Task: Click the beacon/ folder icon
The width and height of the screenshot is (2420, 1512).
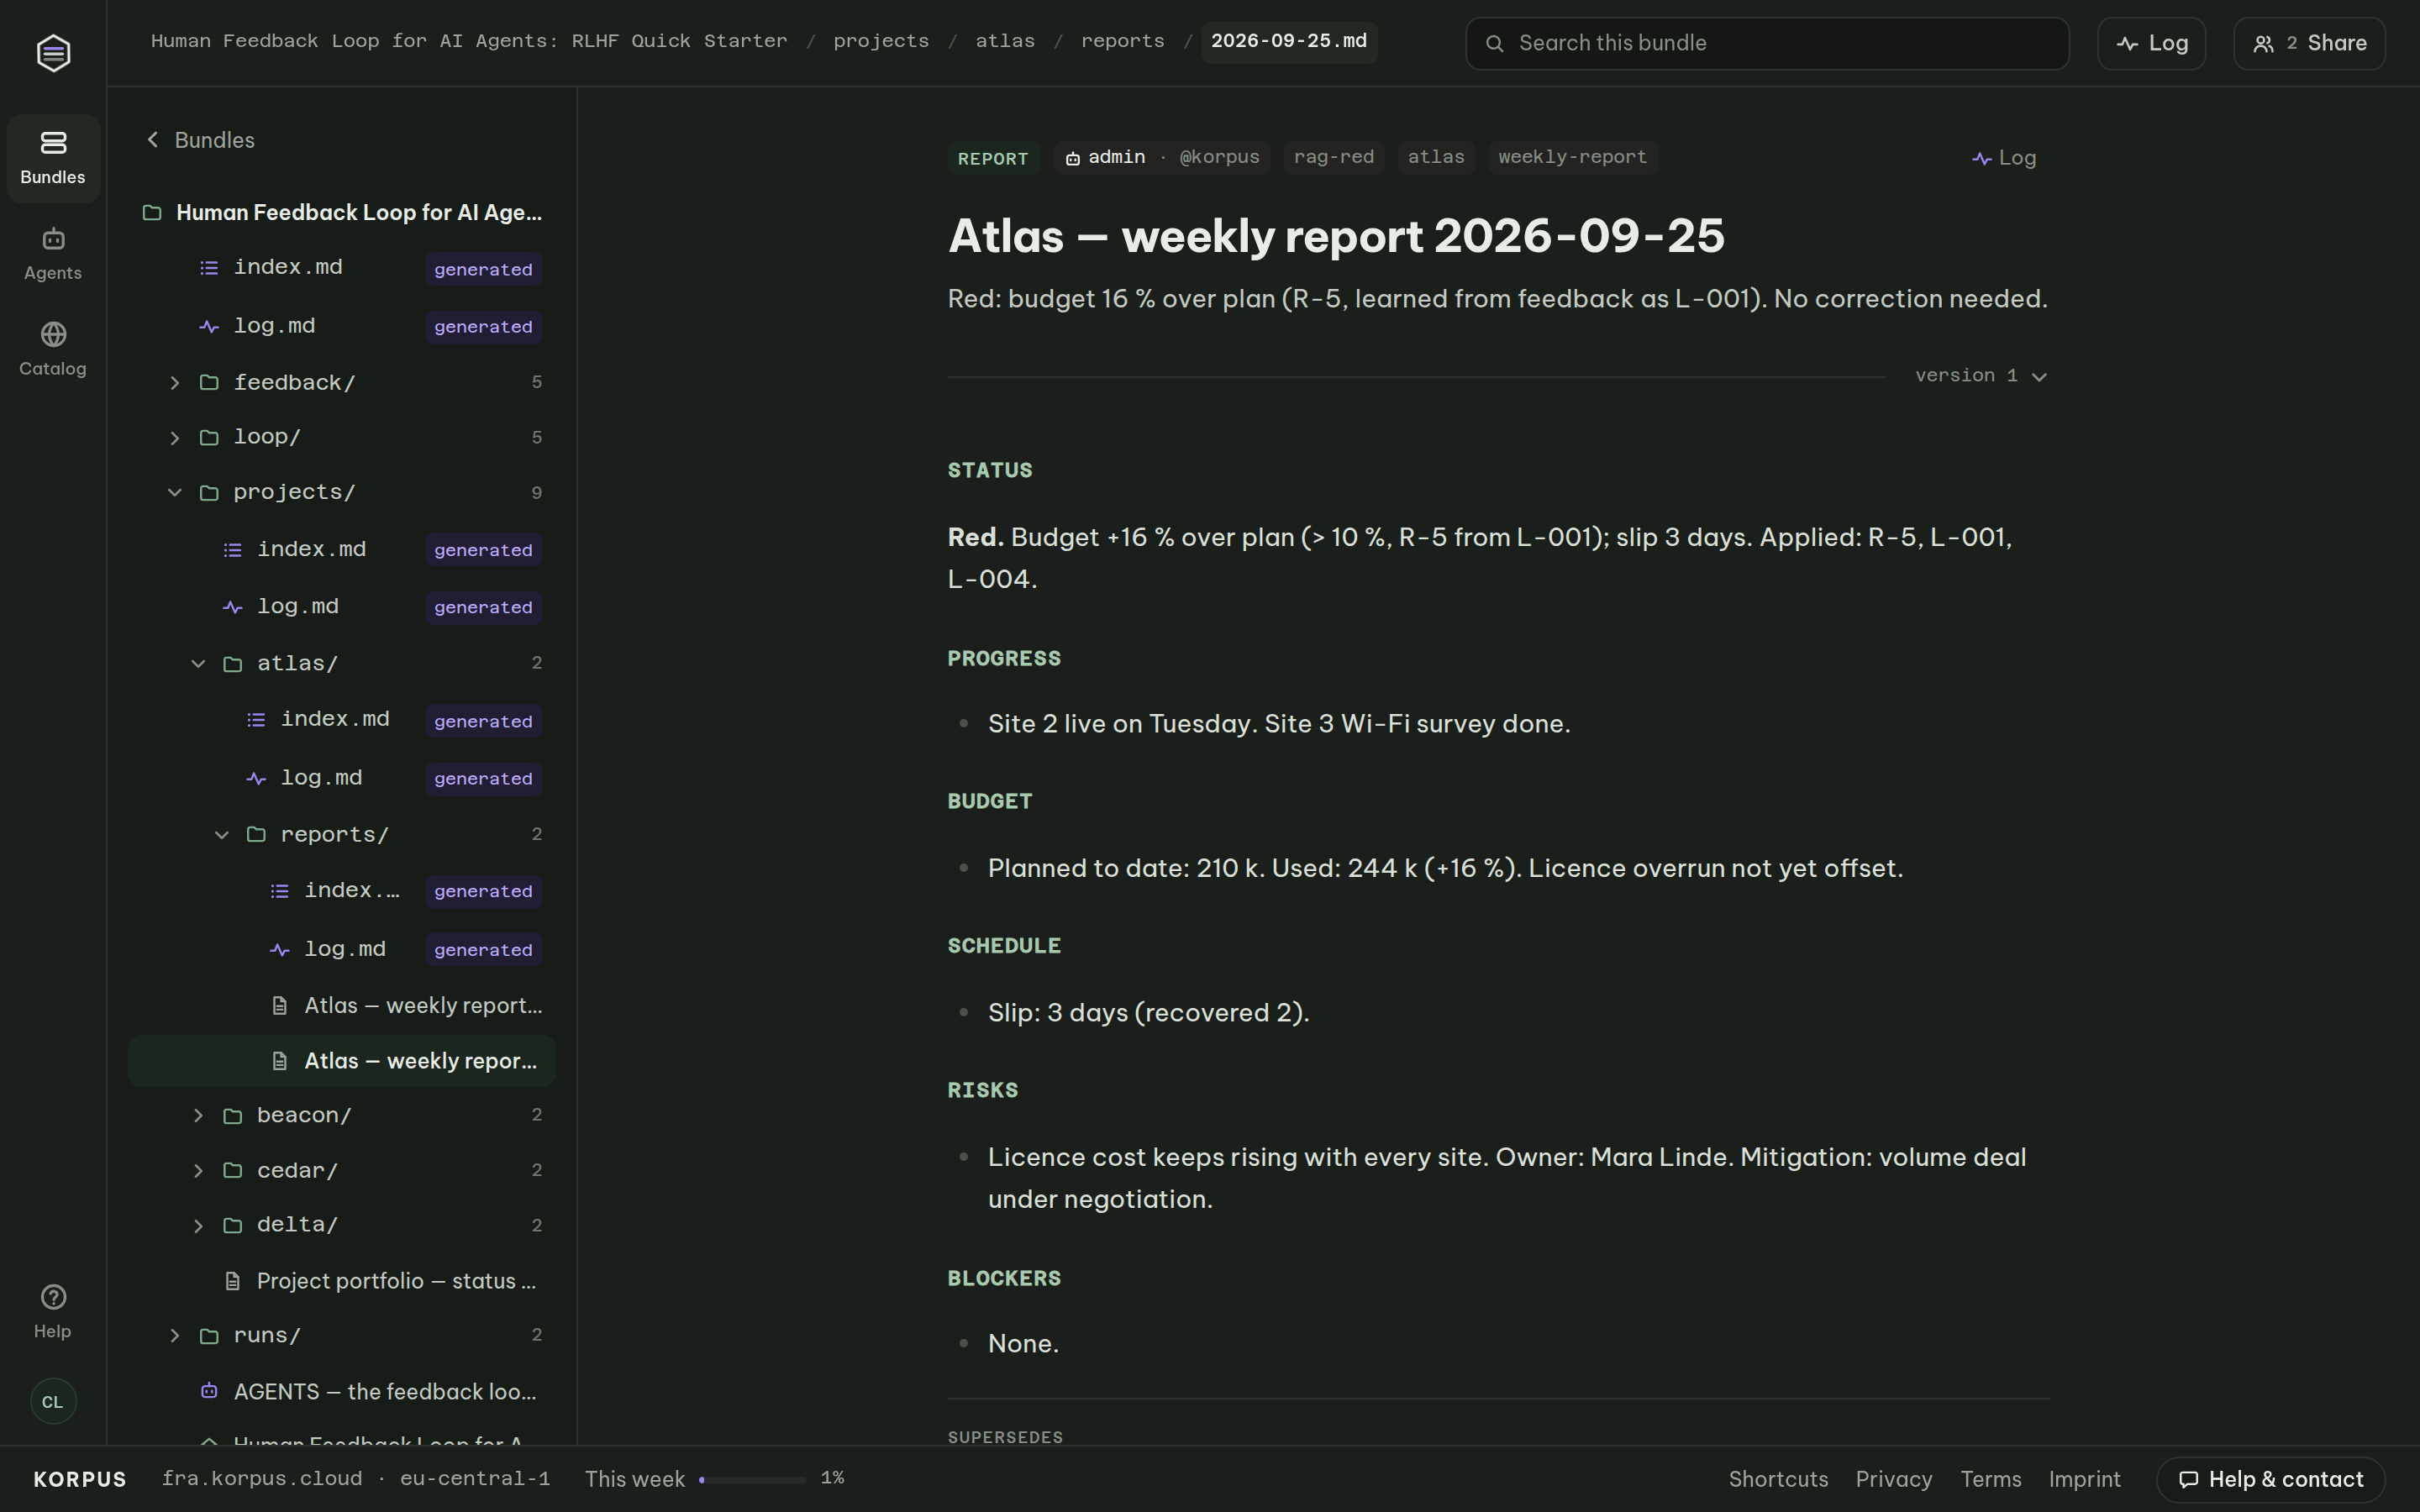Action: 233,1115
